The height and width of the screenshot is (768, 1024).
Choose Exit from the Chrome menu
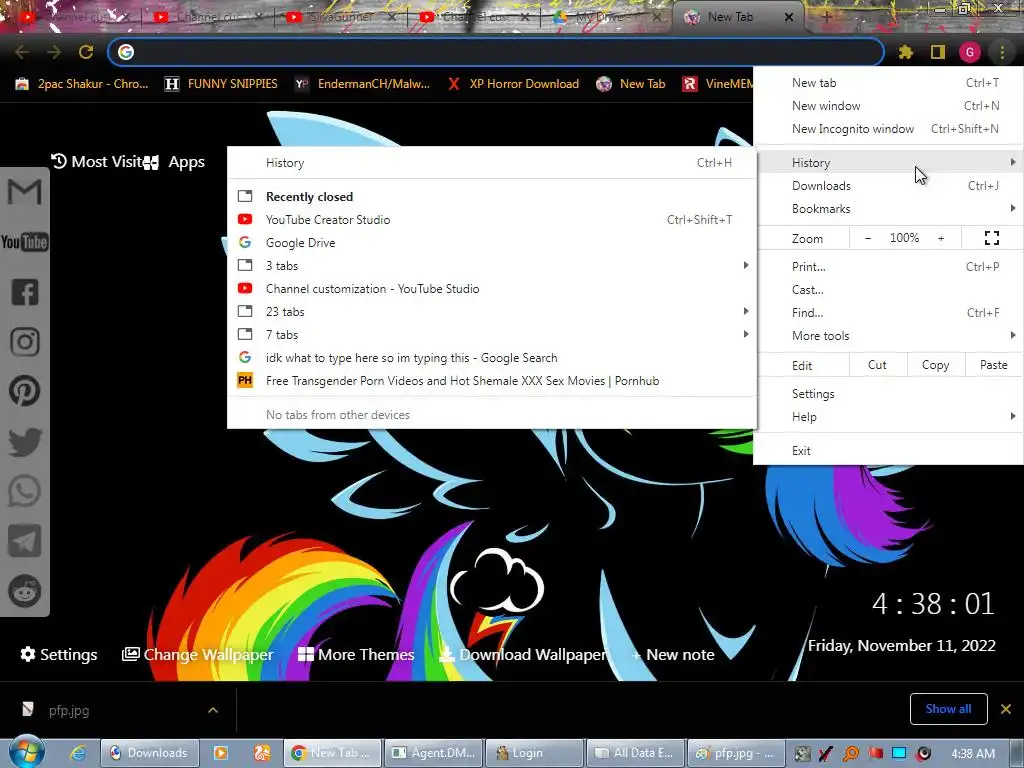click(888, 451)
